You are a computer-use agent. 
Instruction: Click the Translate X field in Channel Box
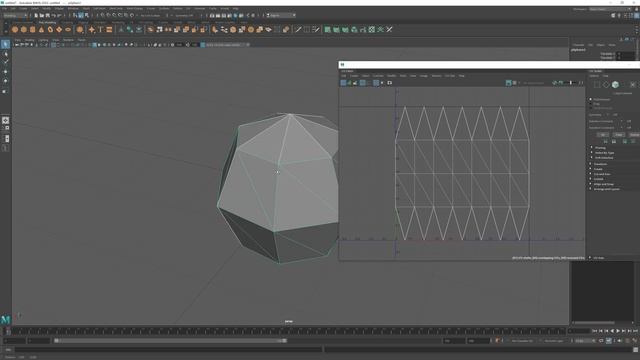point(626,54)
